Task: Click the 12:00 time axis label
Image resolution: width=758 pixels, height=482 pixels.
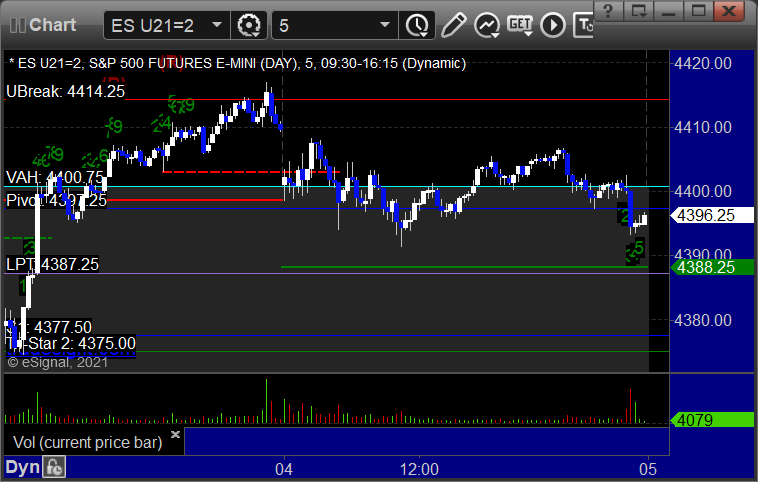Action: coord(419,469)
